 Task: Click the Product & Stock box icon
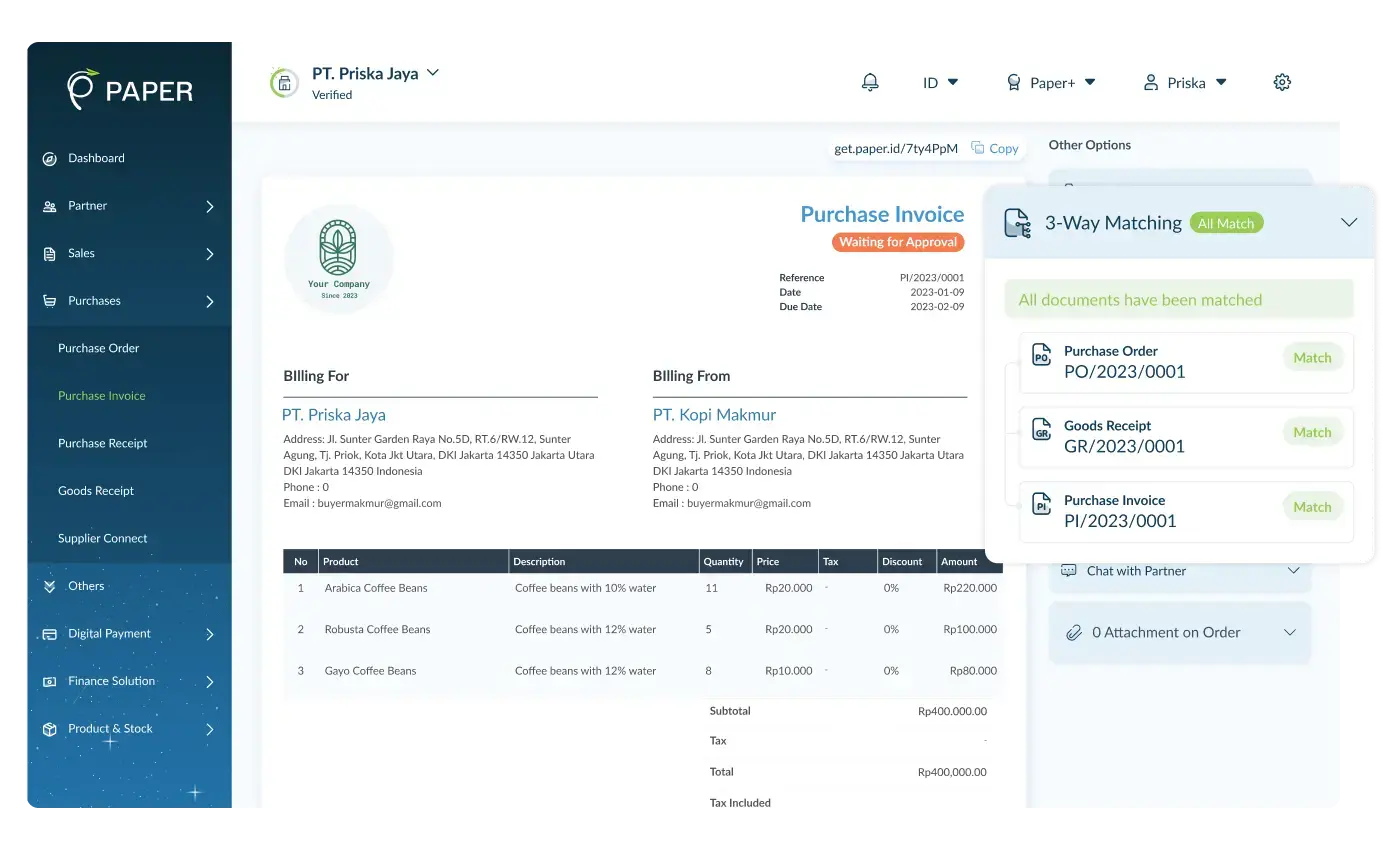[x=49, y=729]
